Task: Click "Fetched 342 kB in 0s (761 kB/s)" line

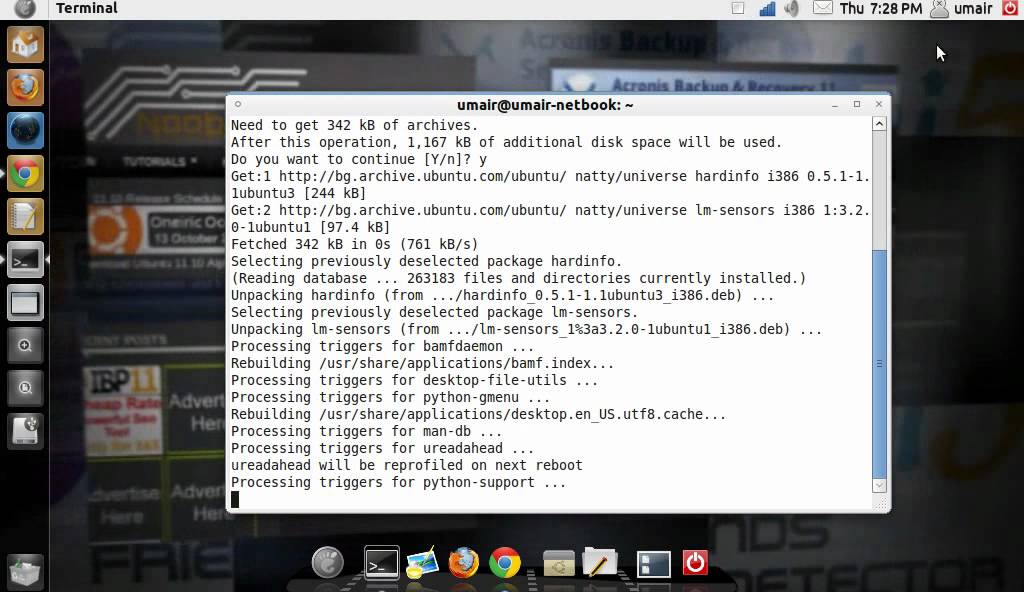Action: click(x=355, y=244)
